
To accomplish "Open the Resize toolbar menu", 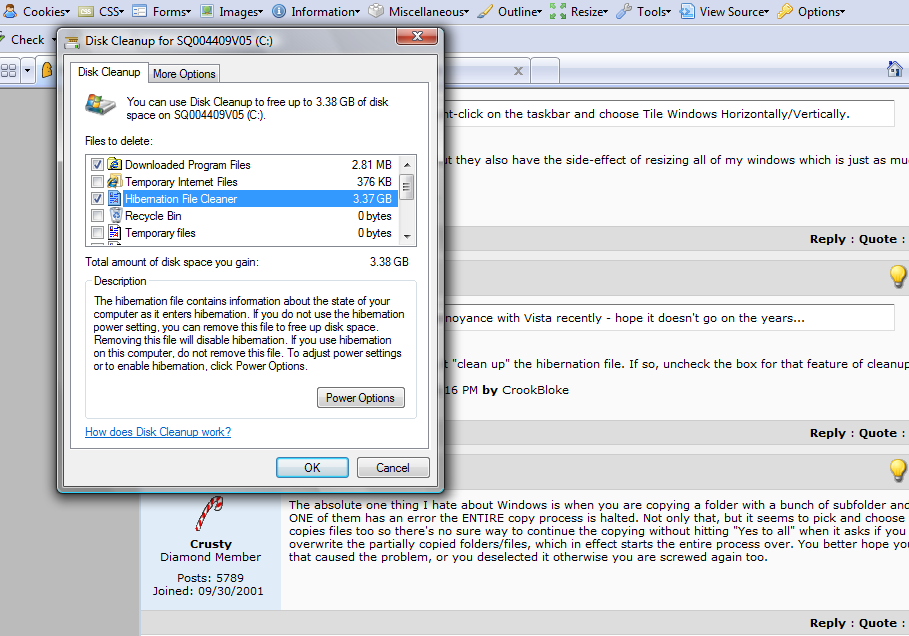I will 580,12.
